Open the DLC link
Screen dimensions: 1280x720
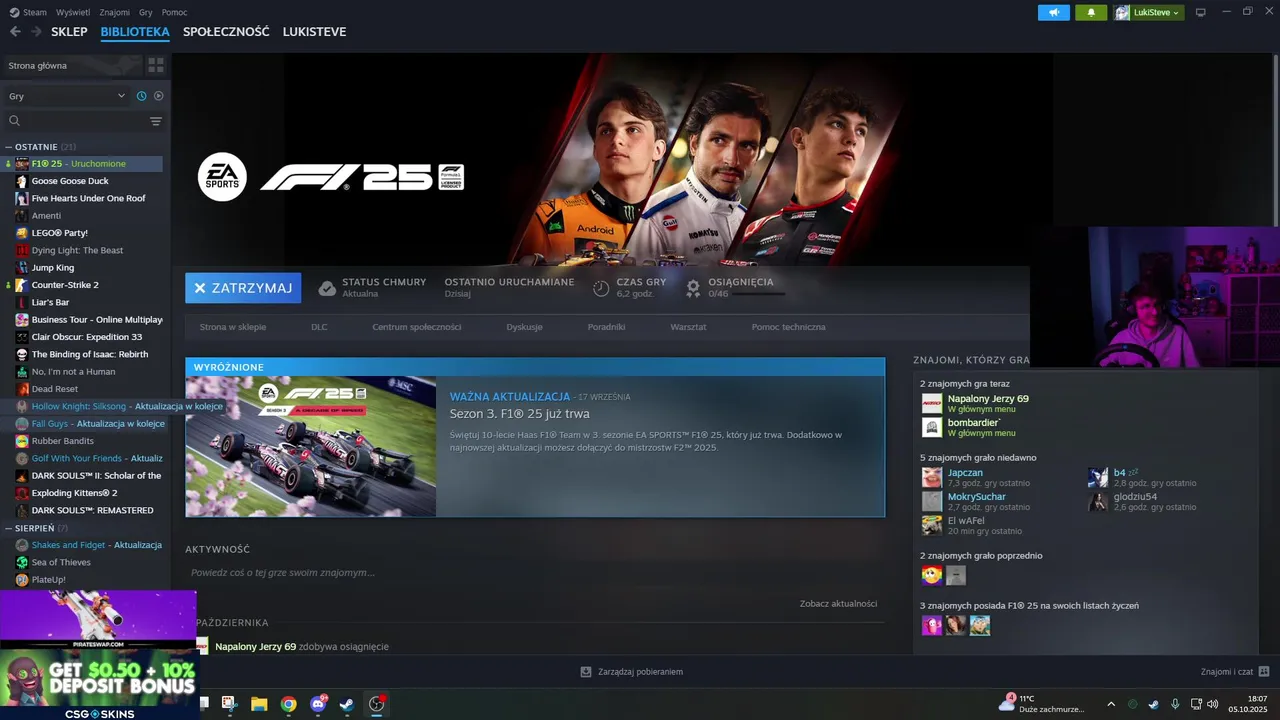pos(319,327)
